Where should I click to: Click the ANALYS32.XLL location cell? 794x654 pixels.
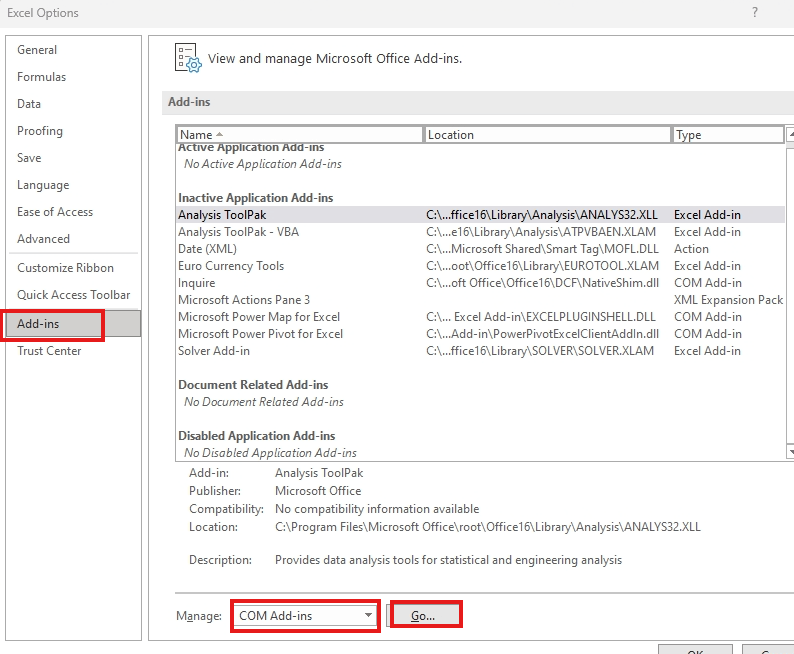(x=542, y=215)
